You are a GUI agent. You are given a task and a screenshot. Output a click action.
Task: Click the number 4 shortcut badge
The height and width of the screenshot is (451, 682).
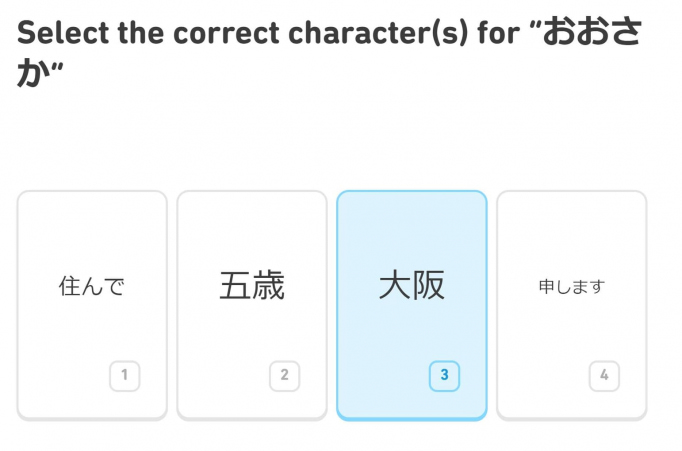click(x=604, y=376)
